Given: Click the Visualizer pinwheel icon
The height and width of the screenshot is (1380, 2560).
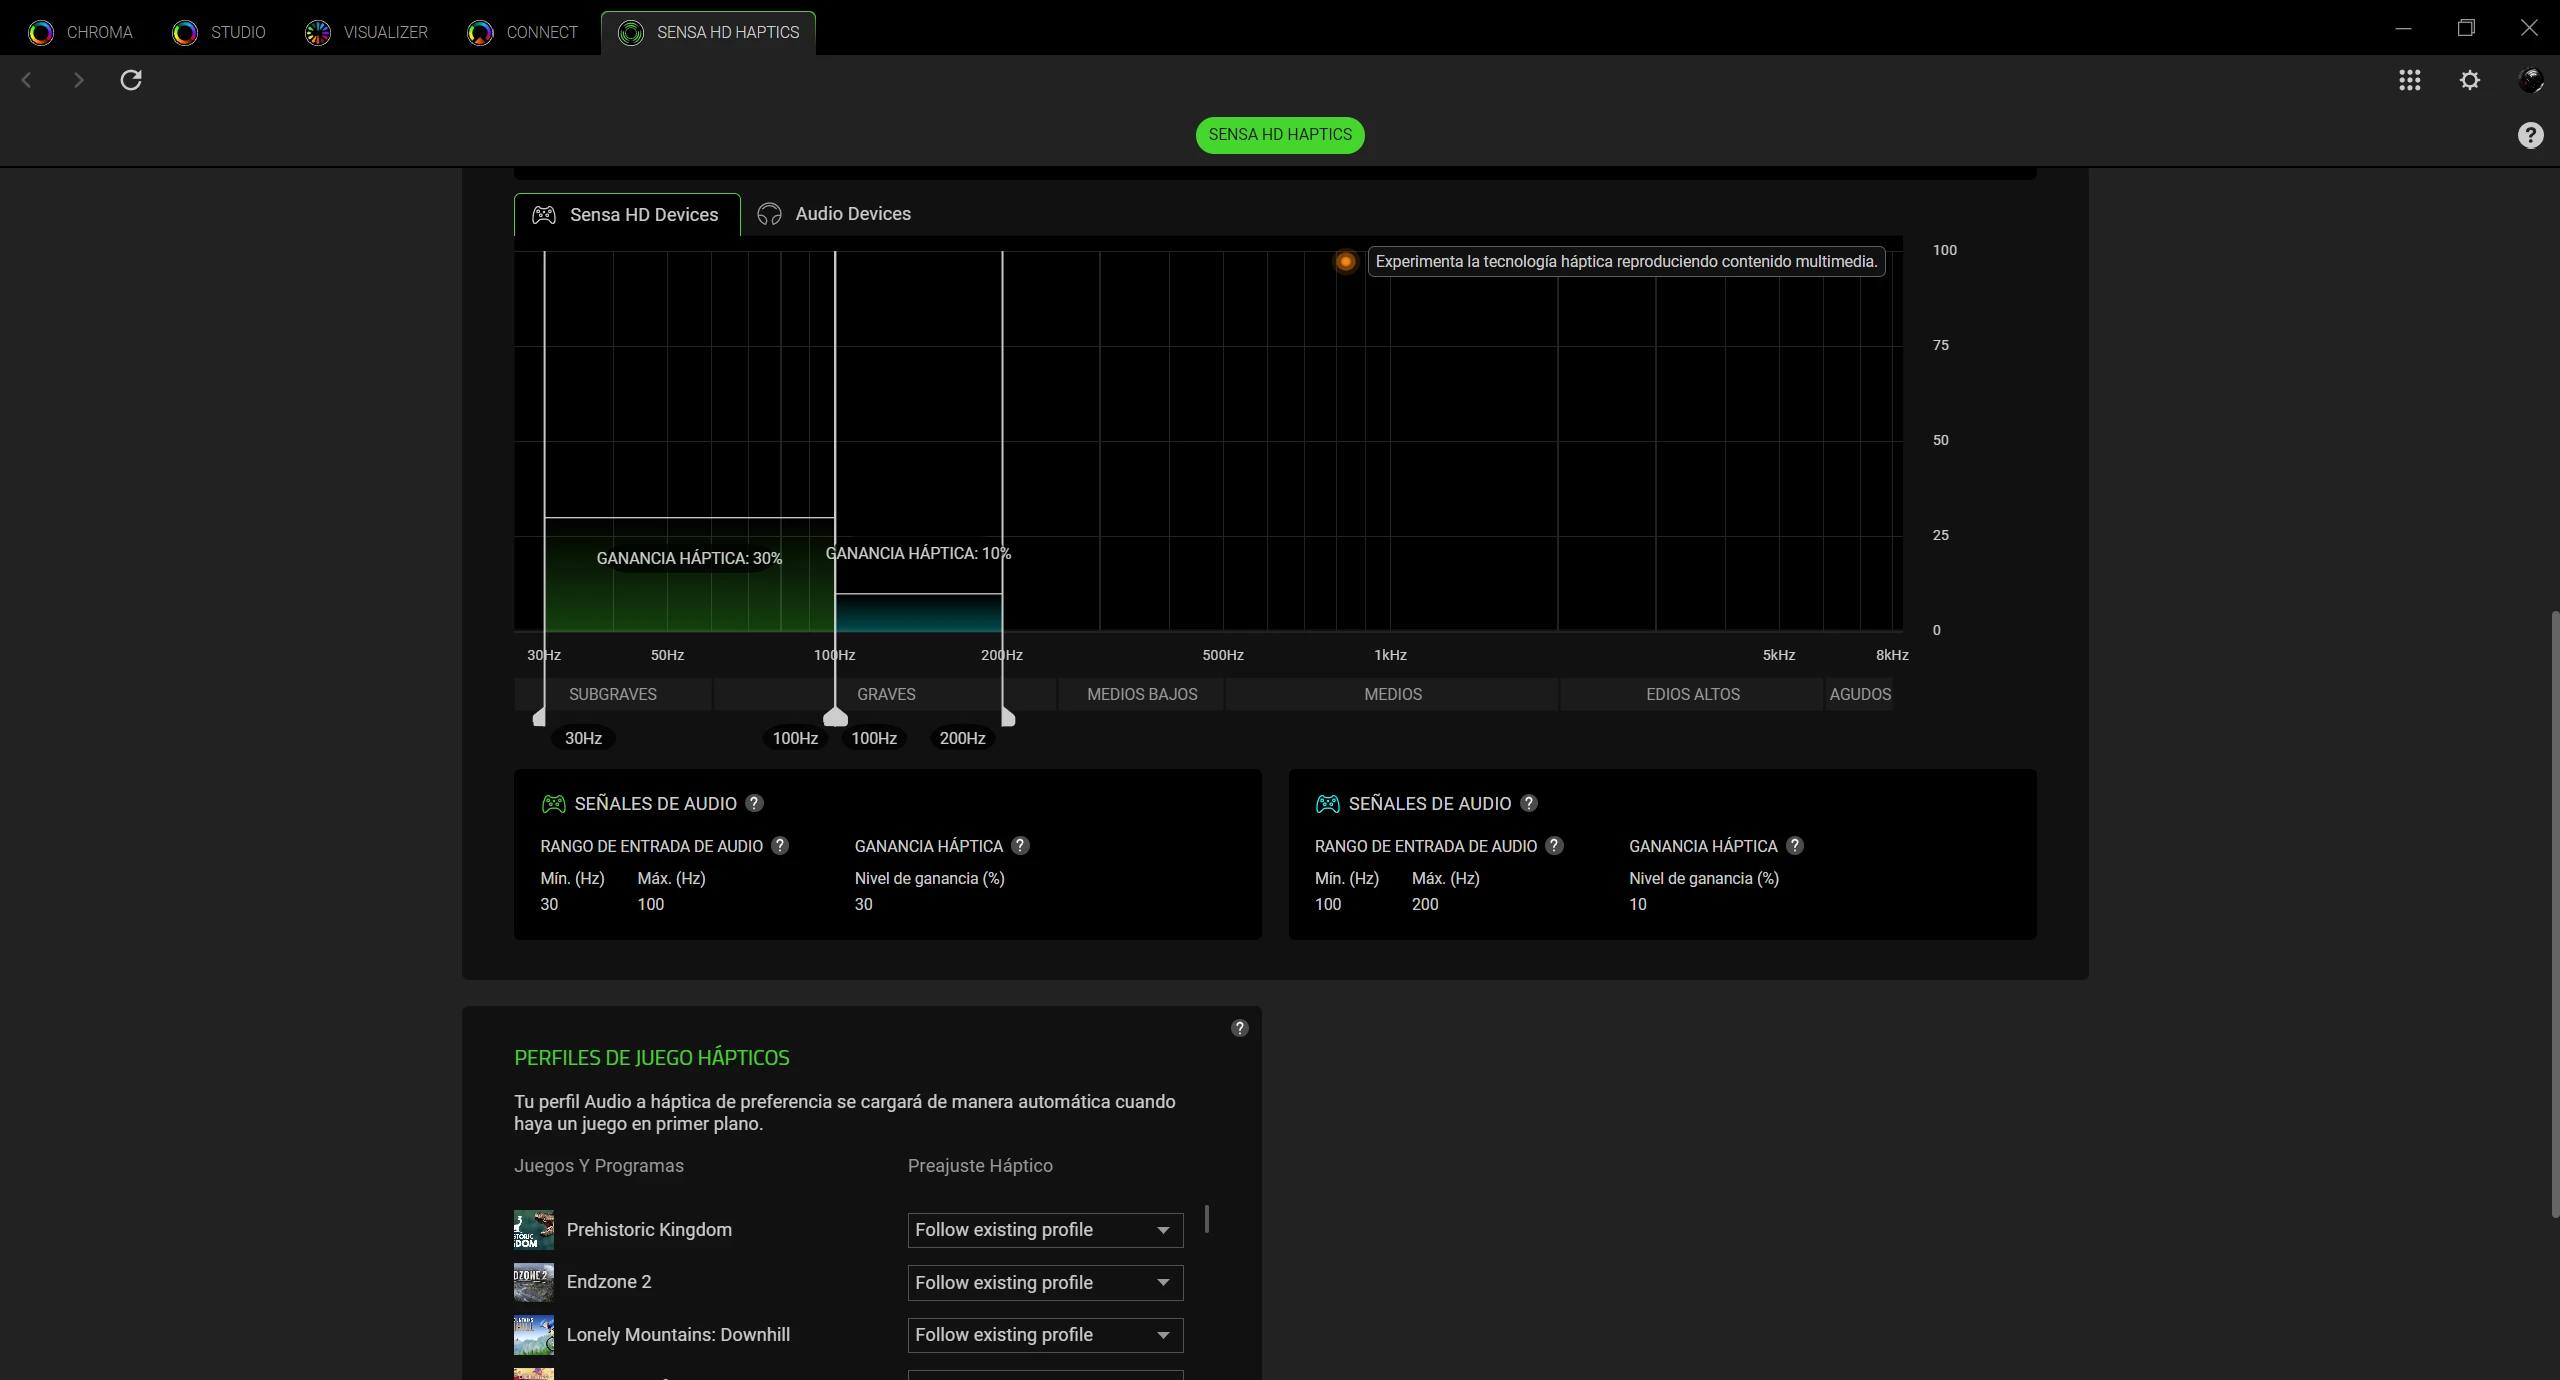Looking at the screenshot, I should coord(318,33).
